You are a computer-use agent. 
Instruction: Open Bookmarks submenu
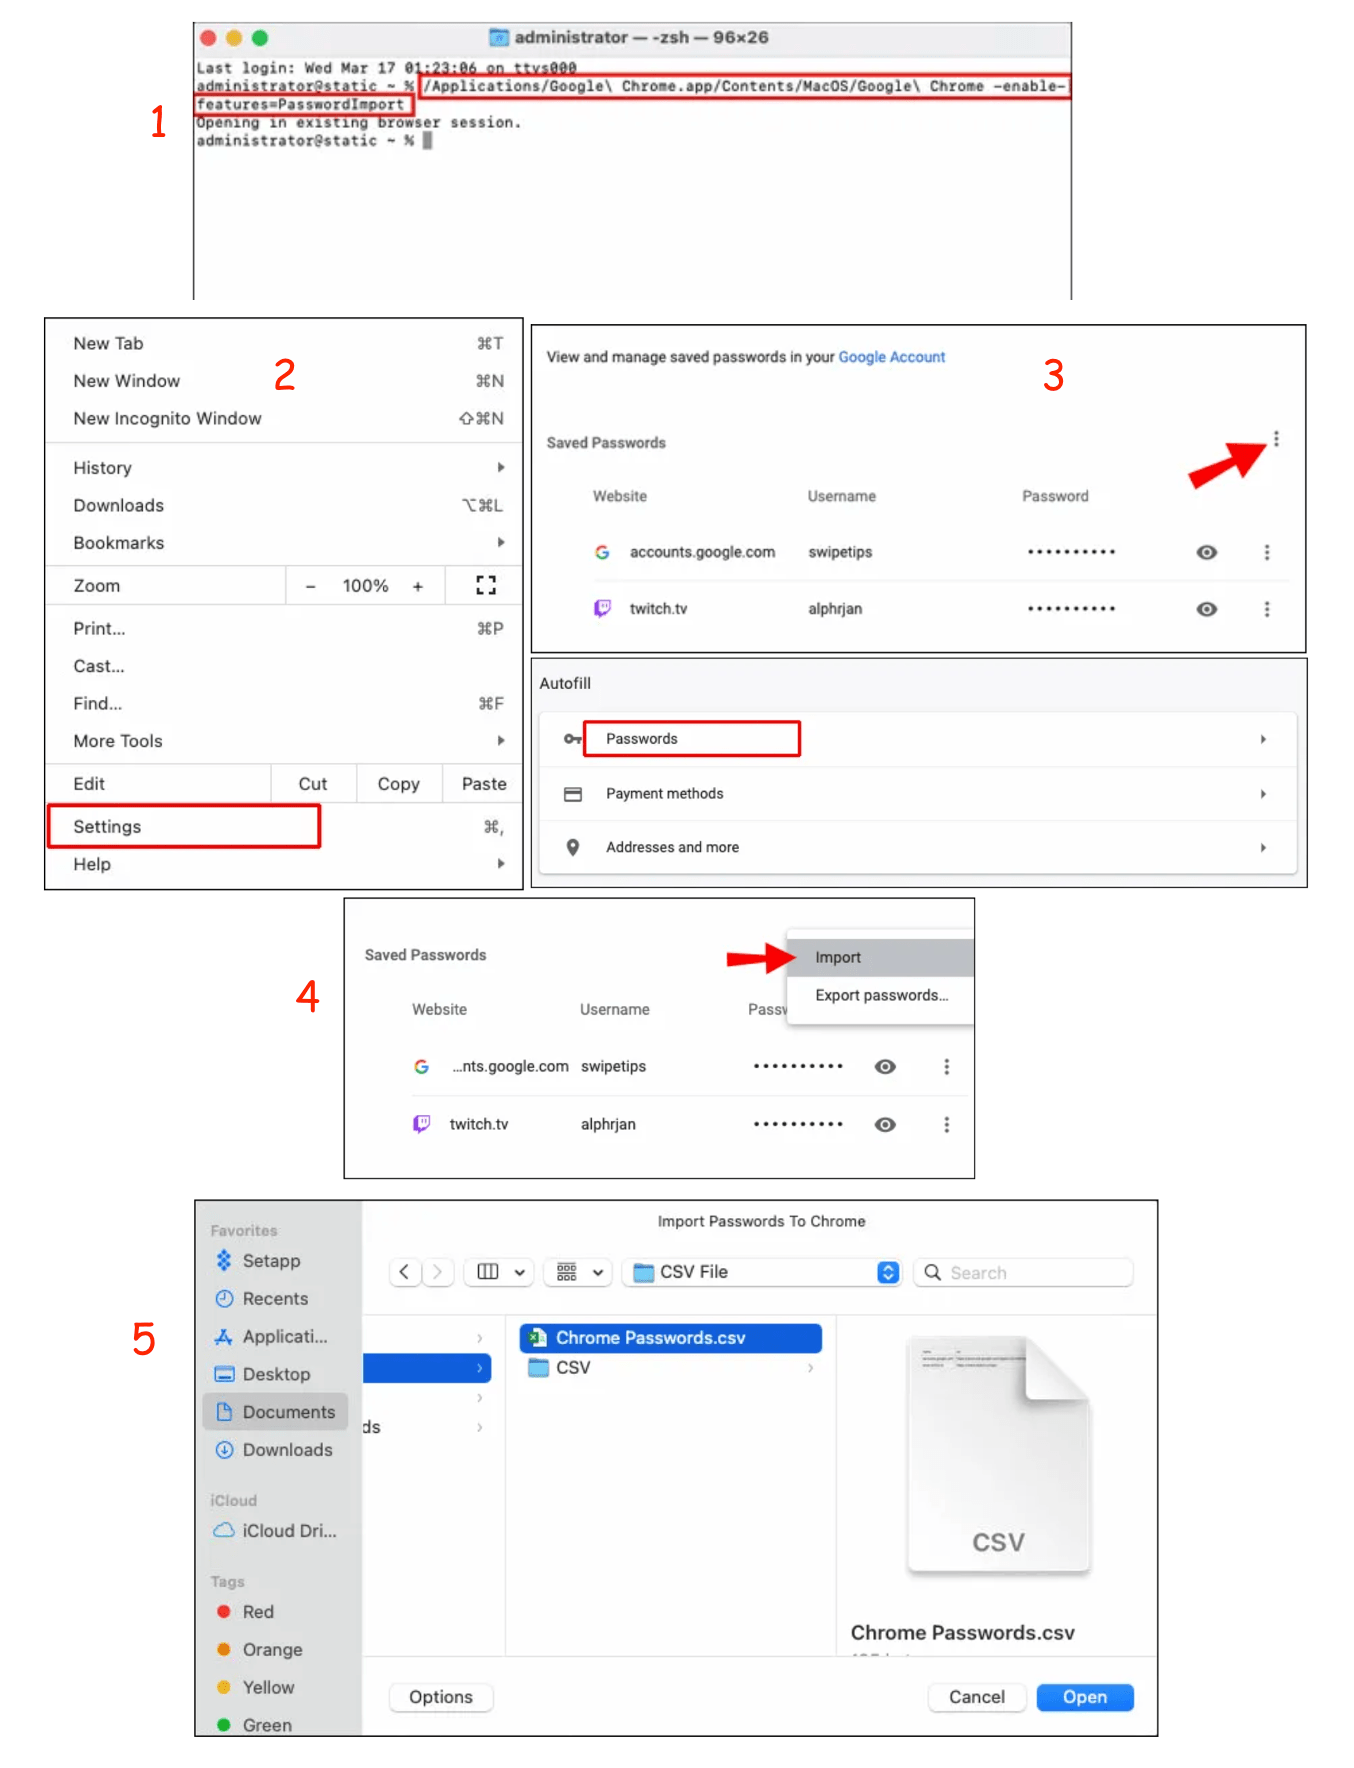click(284, 543)
